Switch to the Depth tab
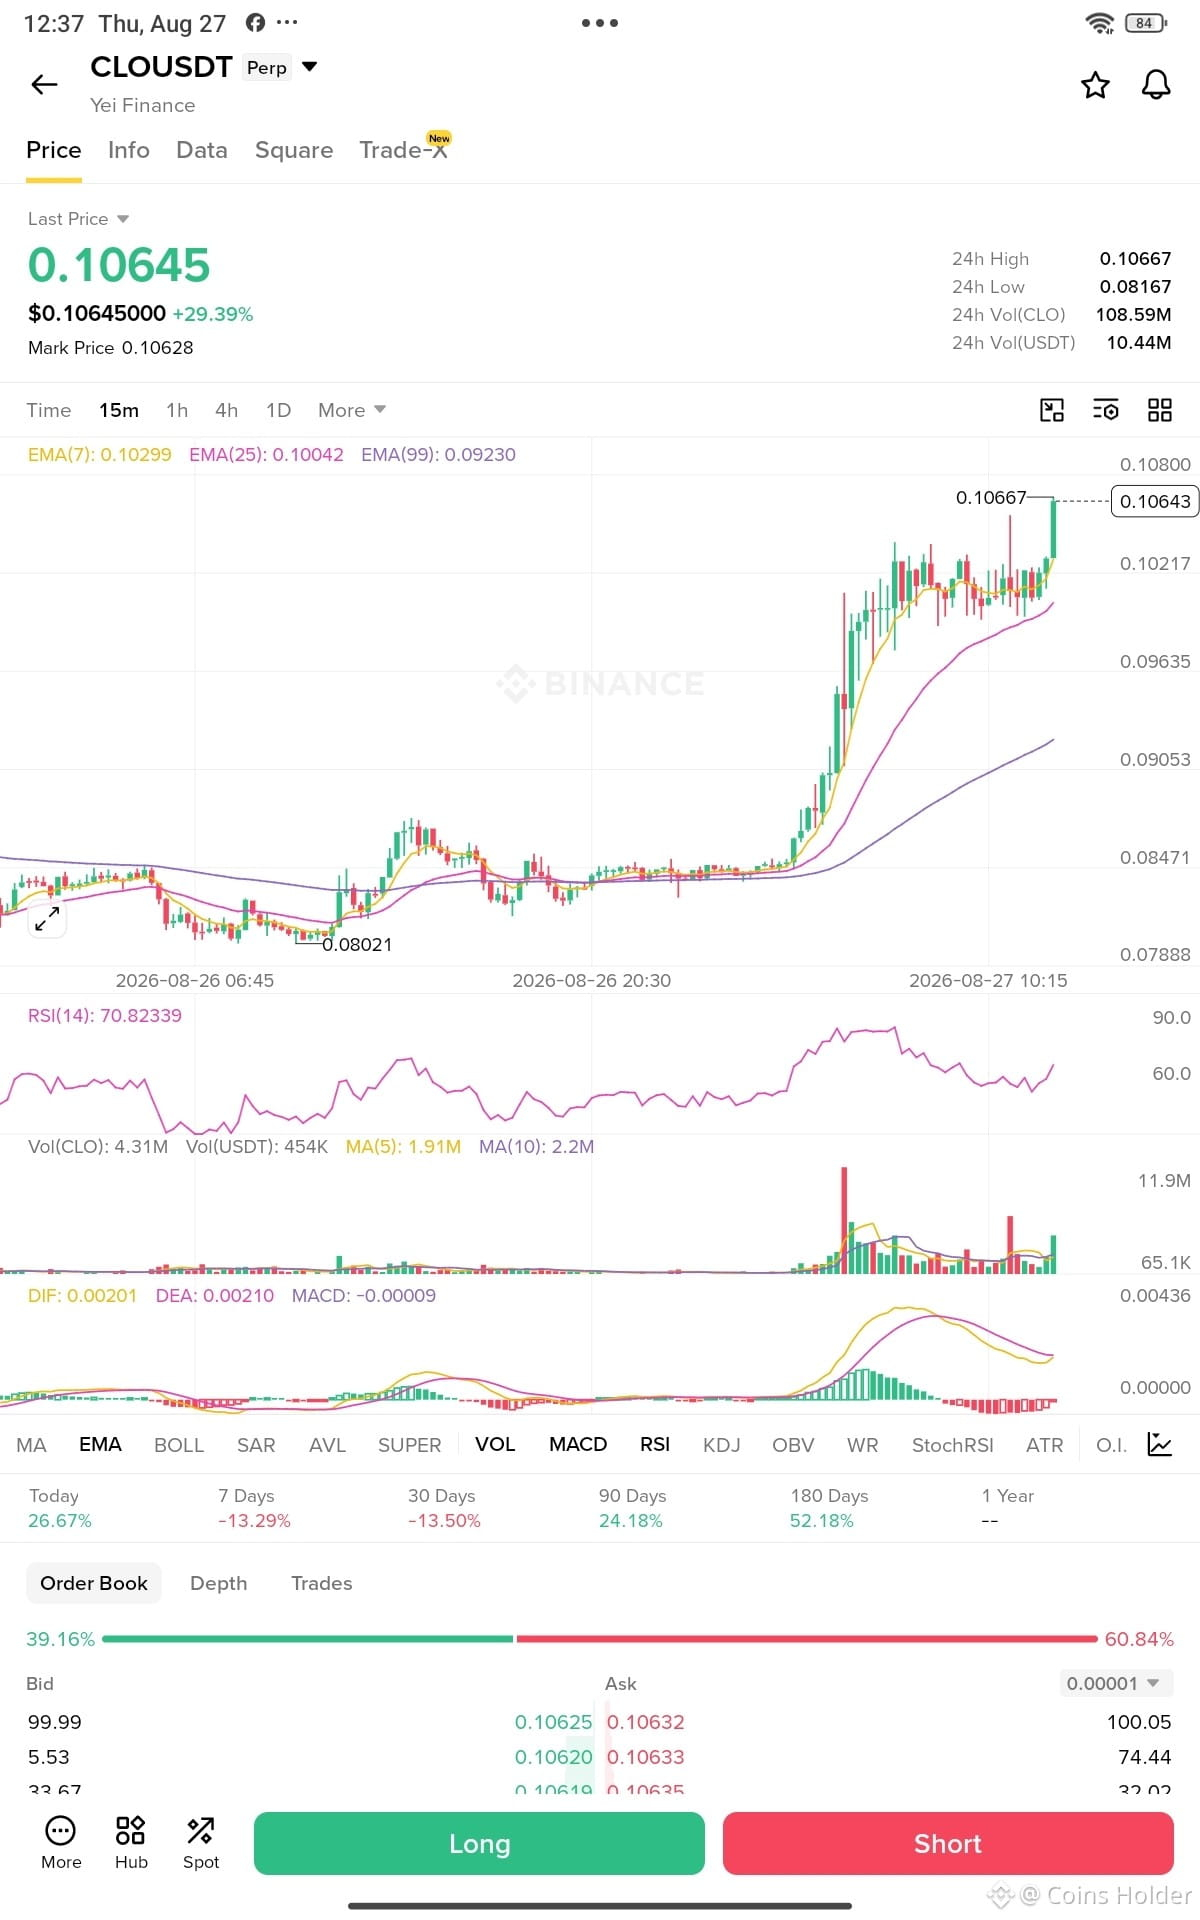The image size is (1200, 1920). 219,1583
